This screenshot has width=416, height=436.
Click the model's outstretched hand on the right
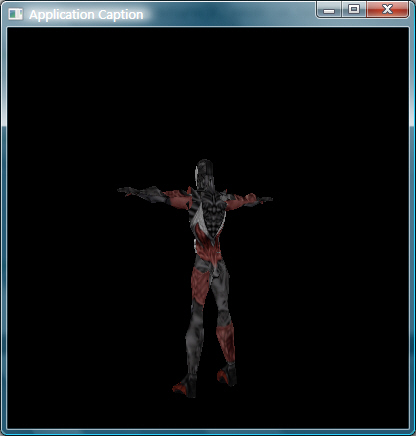(x=265, y=199)
